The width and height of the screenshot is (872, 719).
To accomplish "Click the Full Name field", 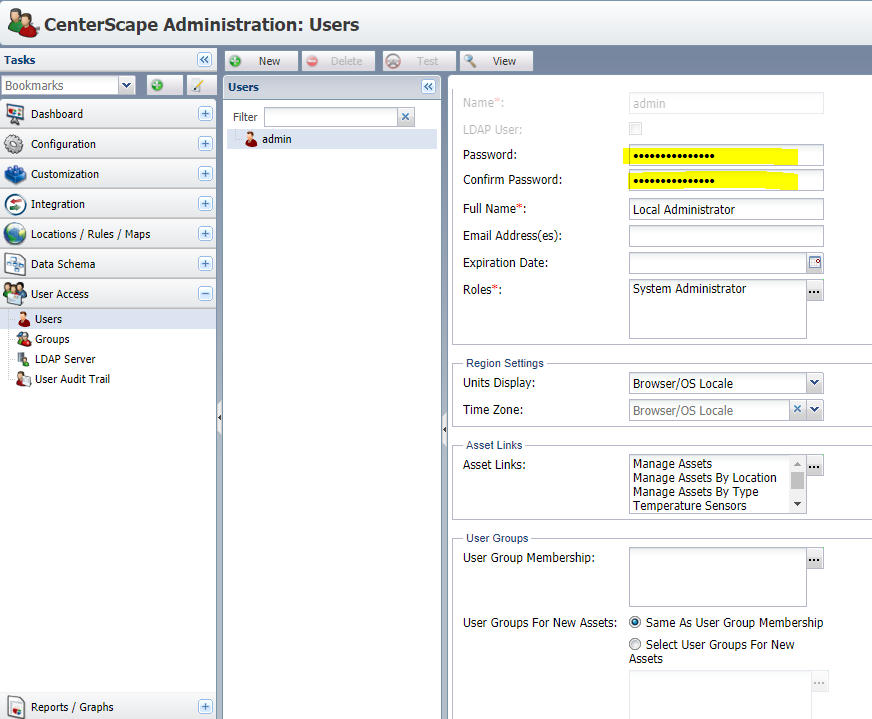I will [x=726, y=210].
